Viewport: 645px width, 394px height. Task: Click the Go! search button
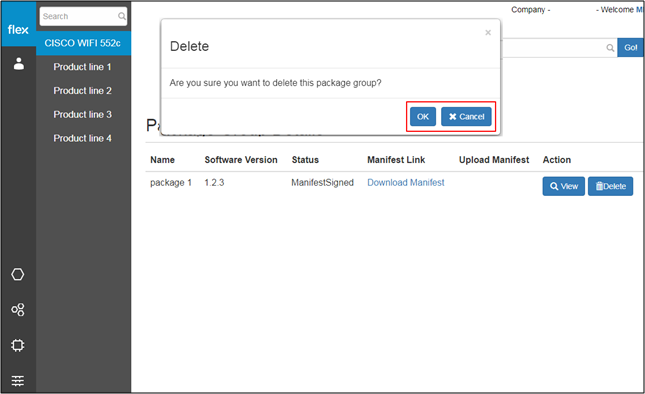[x=631, y=47]
